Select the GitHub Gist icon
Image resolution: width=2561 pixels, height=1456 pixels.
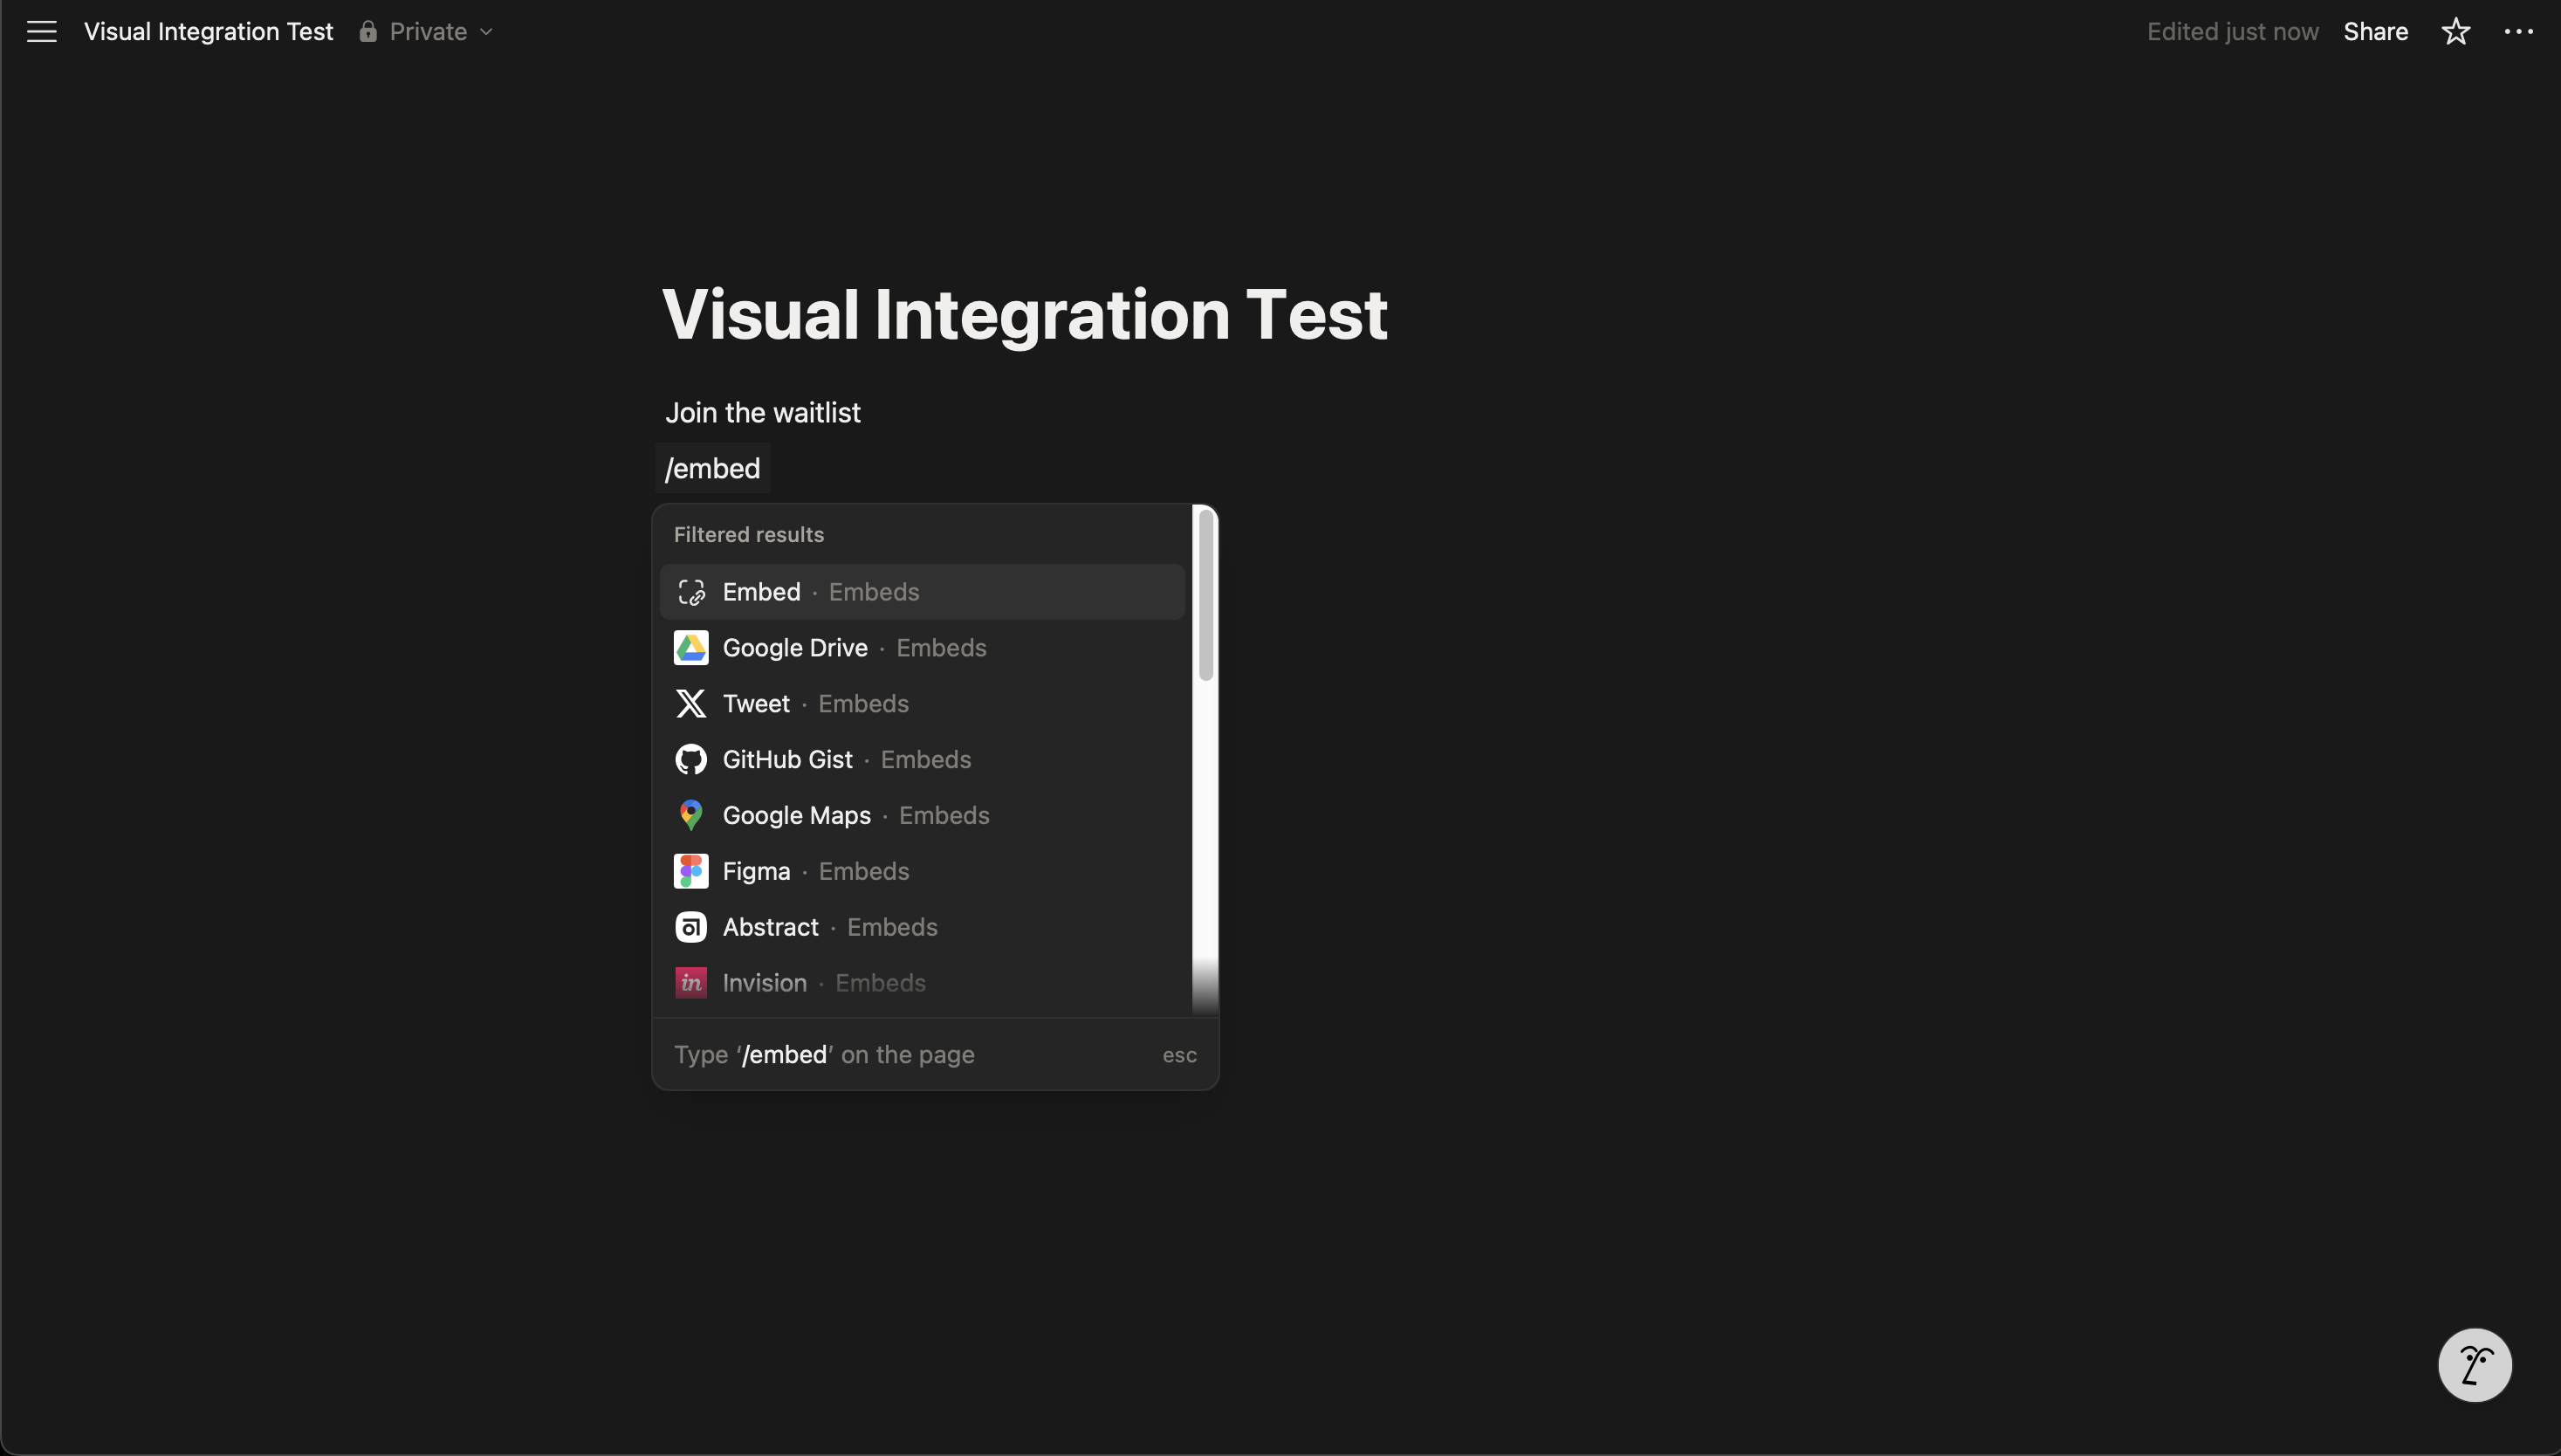click(691, 759)
